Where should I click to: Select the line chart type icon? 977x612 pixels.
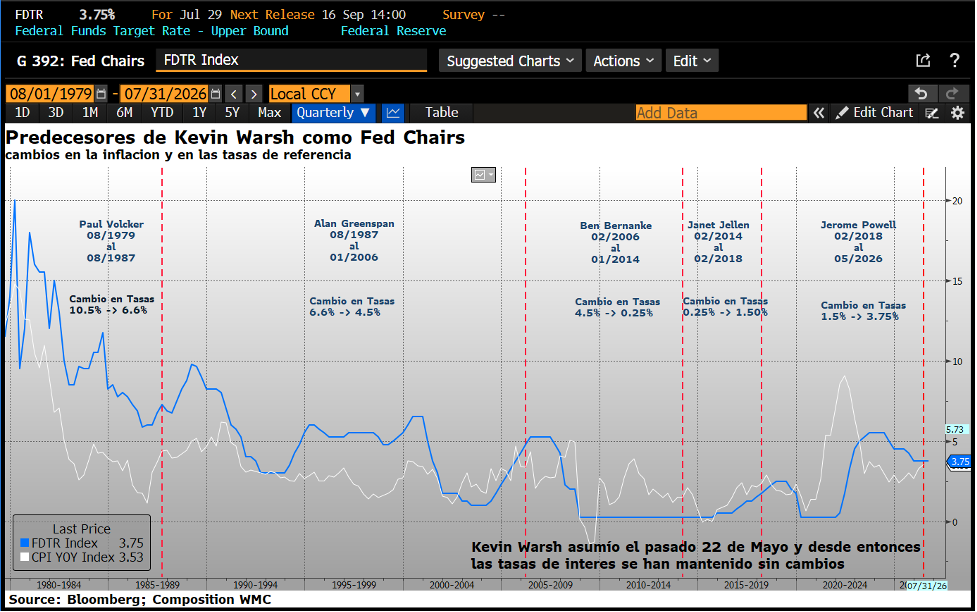pyautogui.click(x=393, y=112)
